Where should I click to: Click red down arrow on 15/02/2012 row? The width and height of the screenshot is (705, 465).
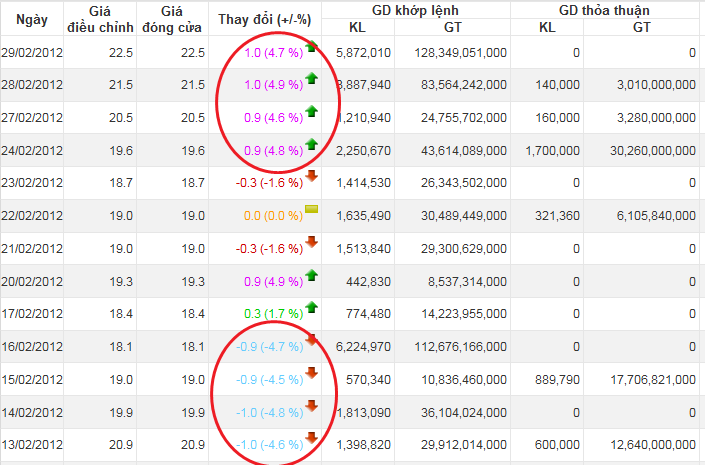312,373
